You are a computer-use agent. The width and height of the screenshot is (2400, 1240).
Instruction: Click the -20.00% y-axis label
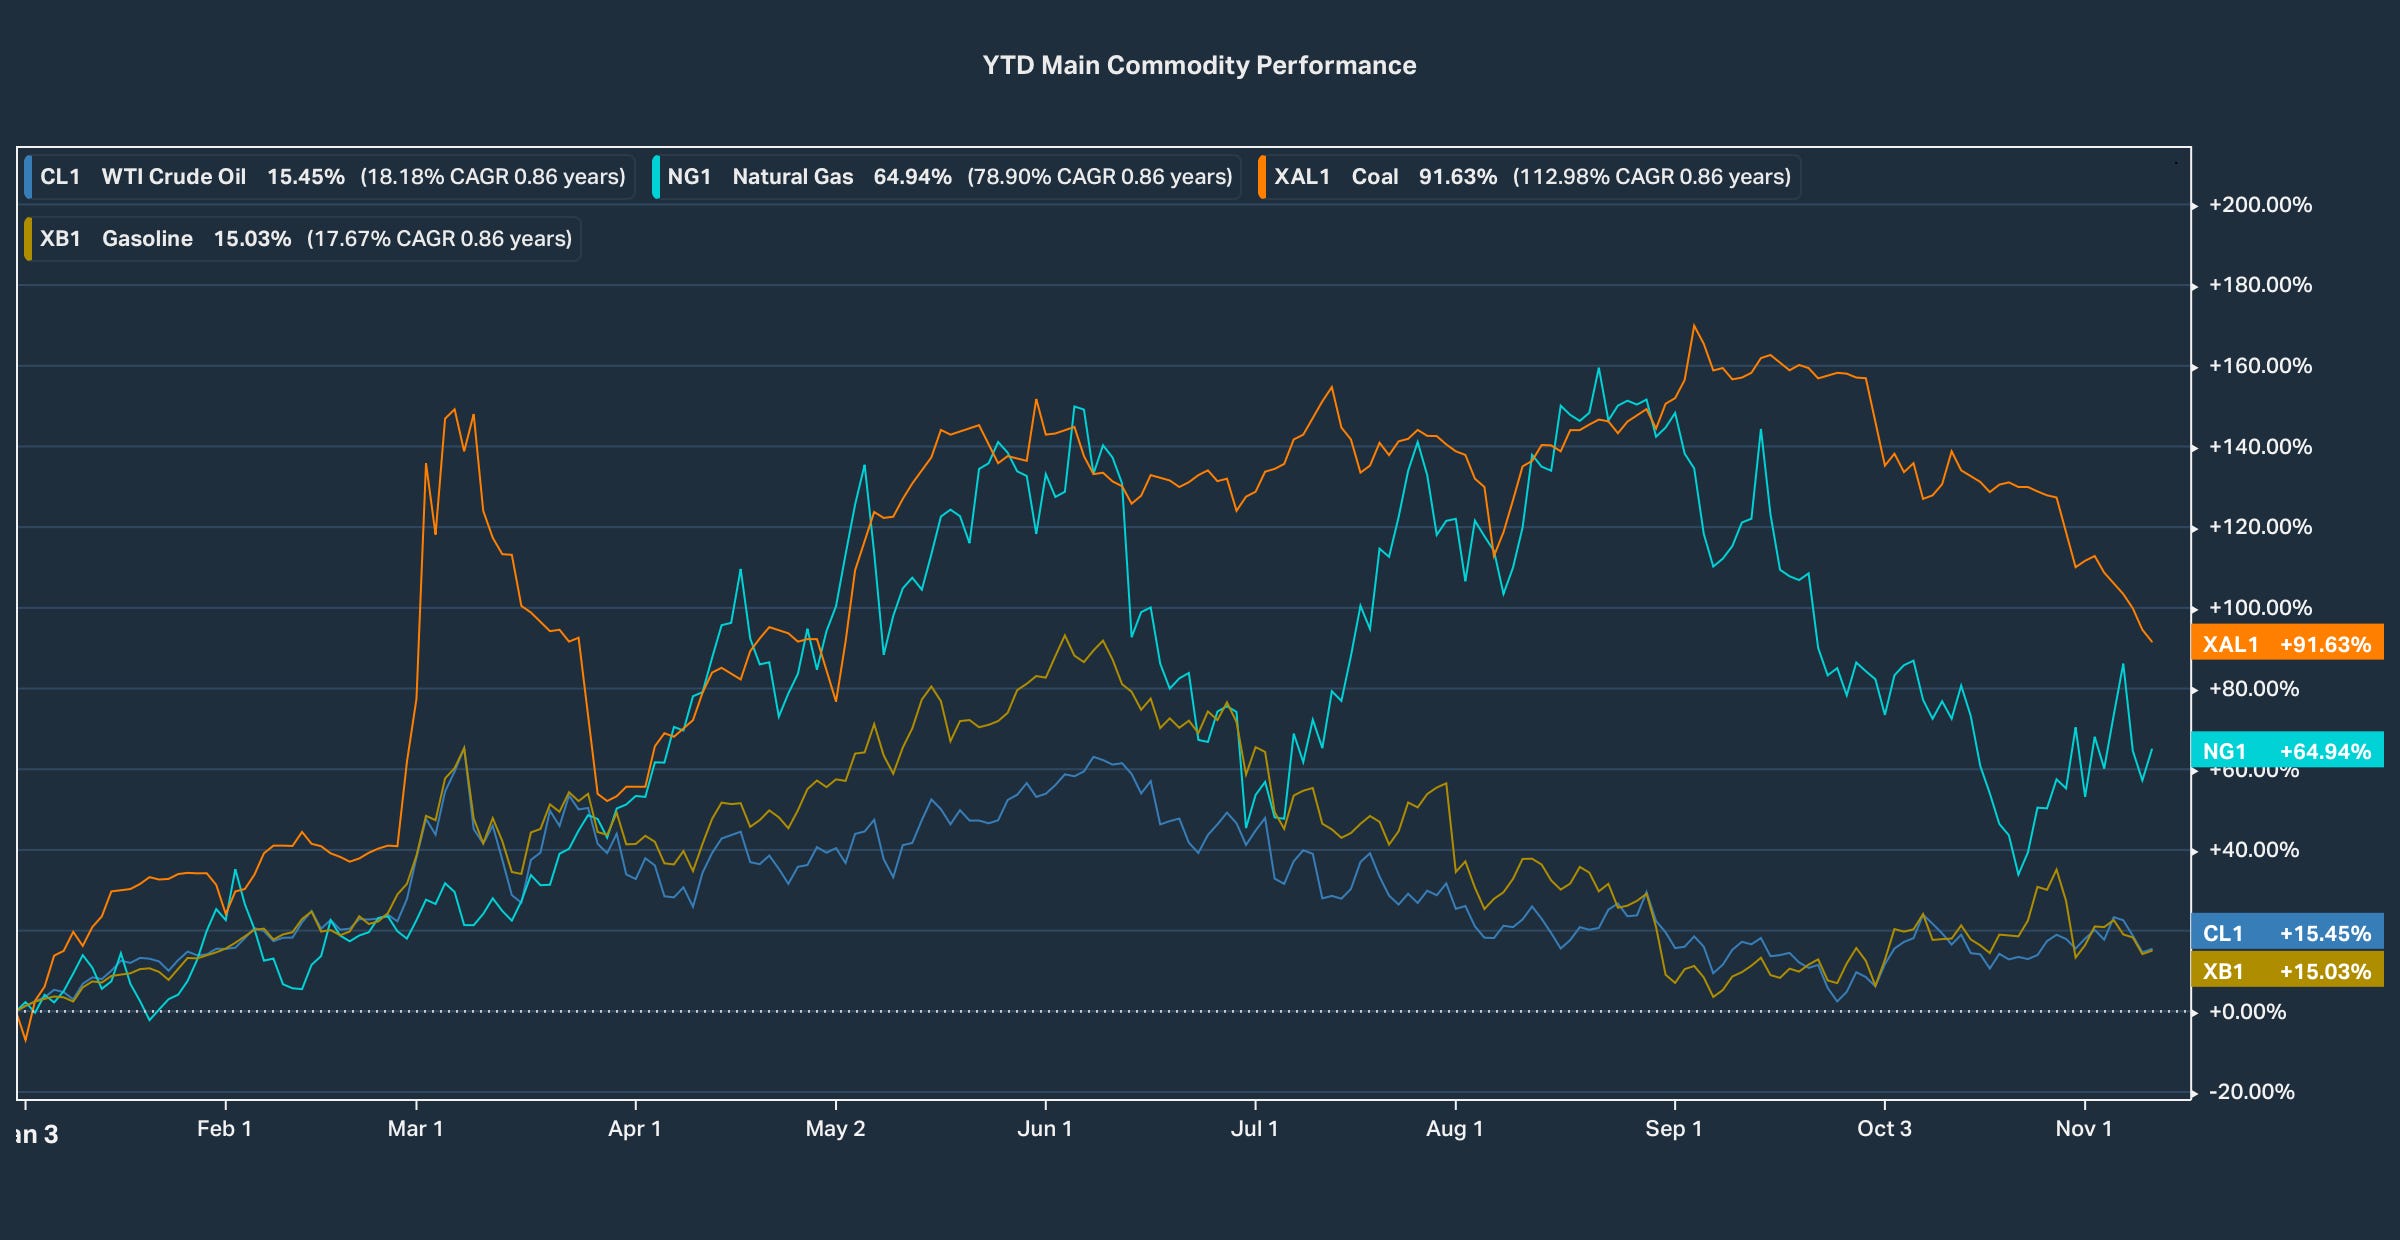2251,1092
